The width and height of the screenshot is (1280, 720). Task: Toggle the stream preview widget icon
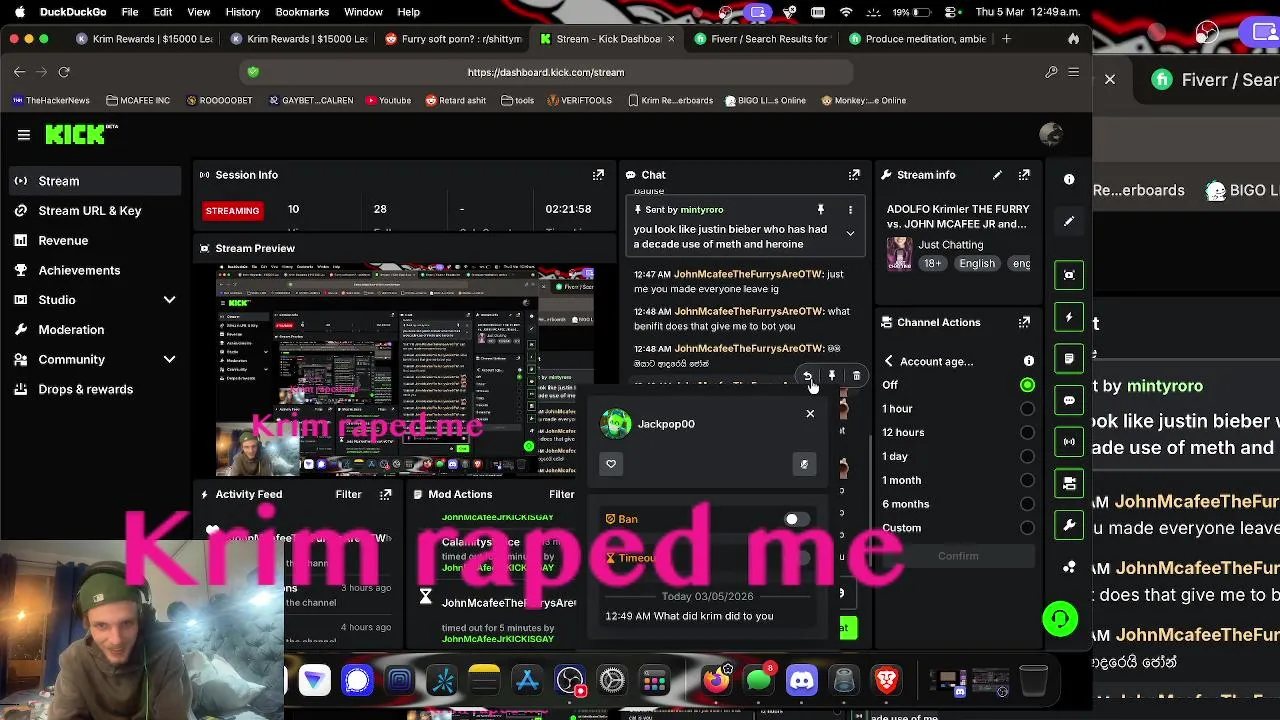1069,275
